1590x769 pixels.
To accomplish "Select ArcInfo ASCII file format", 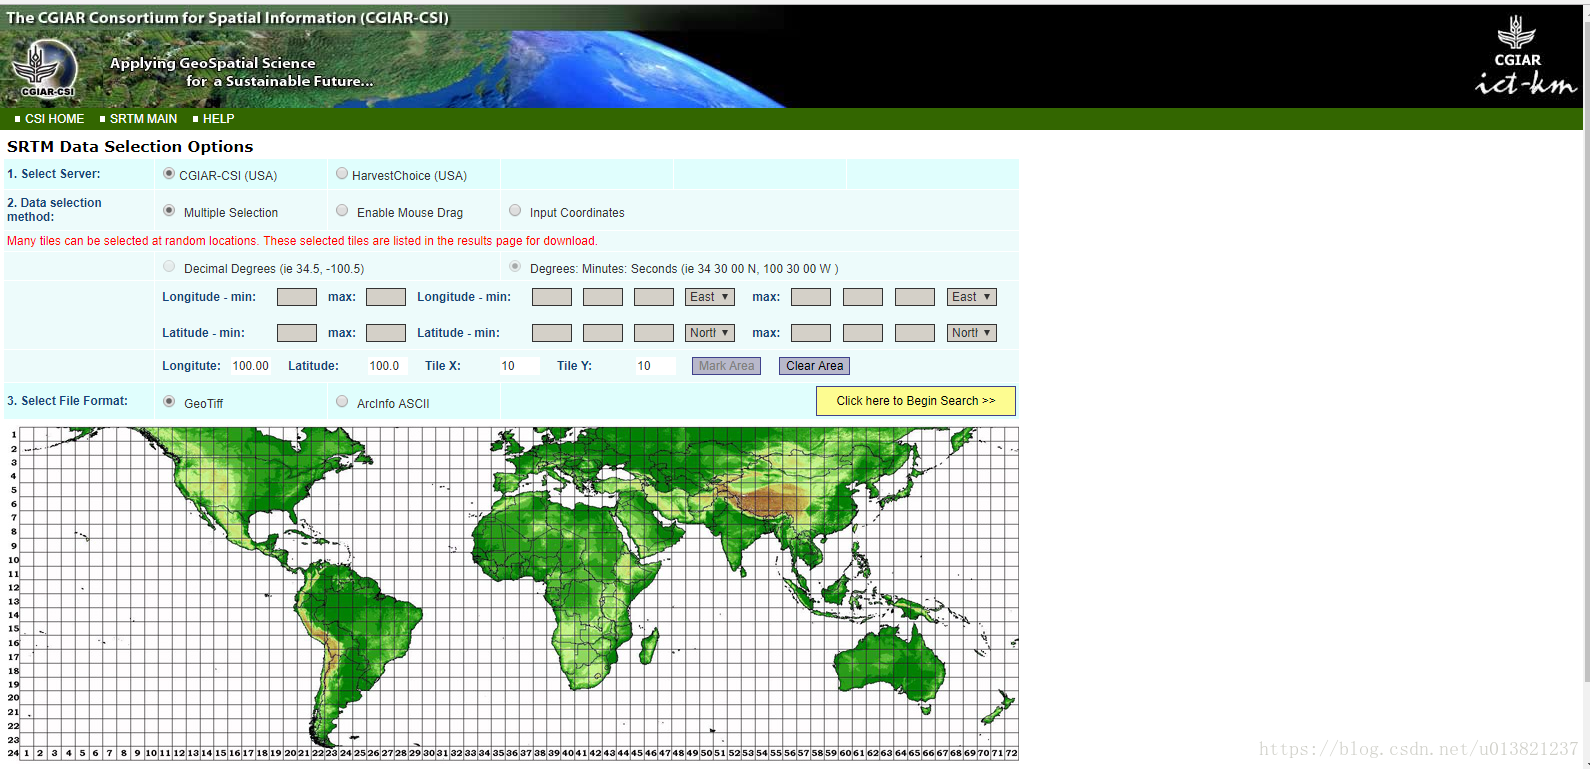I will [x=342, y=402].
